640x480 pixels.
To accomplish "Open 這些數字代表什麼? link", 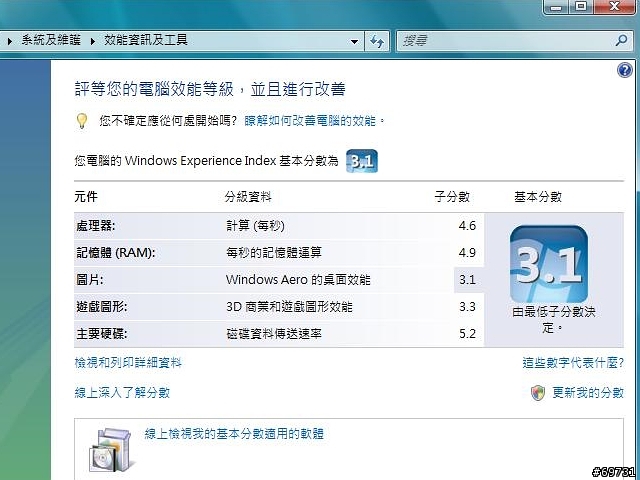I will (x=573, y=362).
